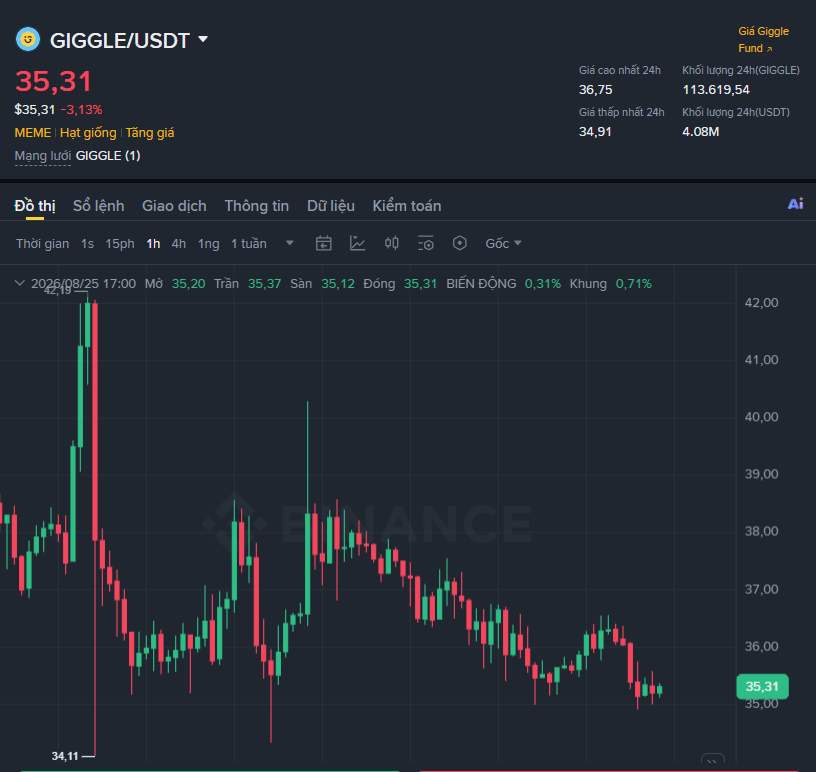Click the Khung 0,71% value
This screenshot has height=772, width=816.
point(633,284)
